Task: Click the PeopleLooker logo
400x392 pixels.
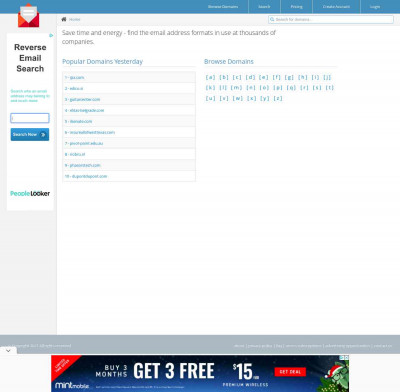Action: click(x=30, y=193)
